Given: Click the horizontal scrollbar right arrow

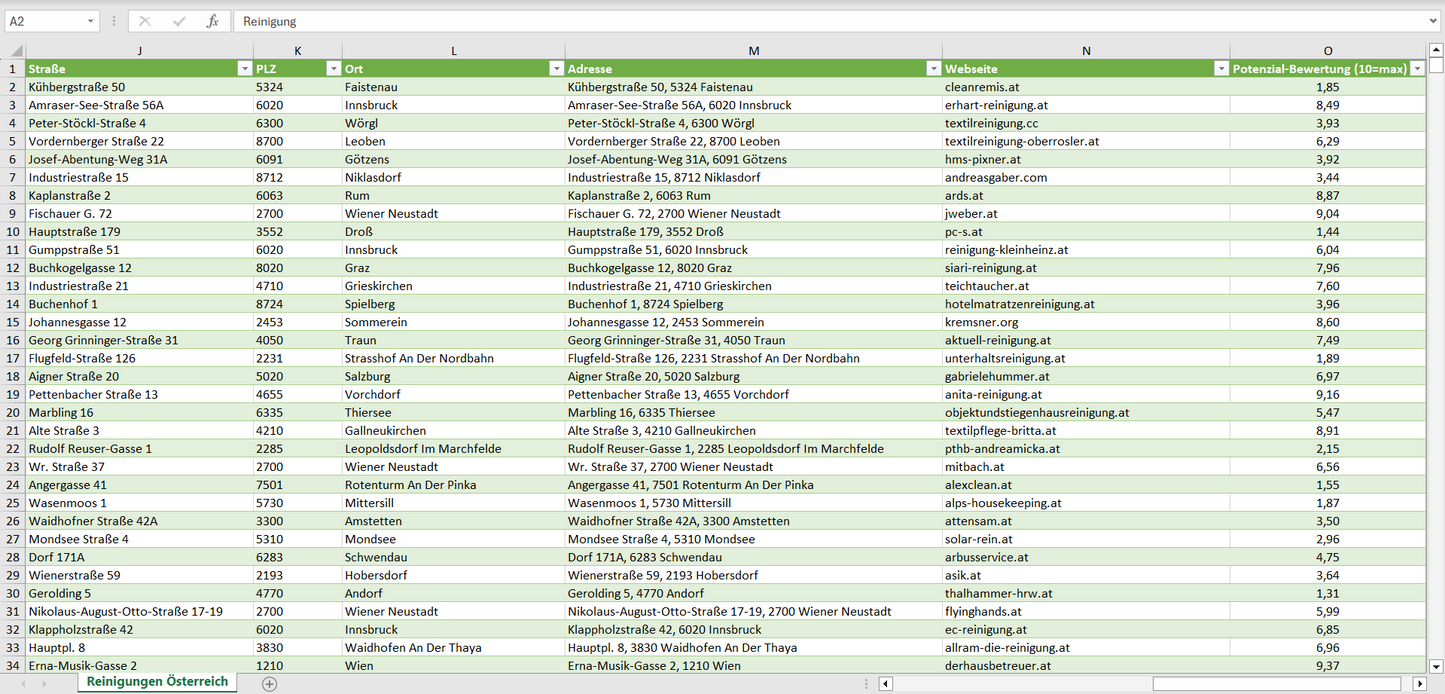Looking at the screenshot, I should 1418,684.
